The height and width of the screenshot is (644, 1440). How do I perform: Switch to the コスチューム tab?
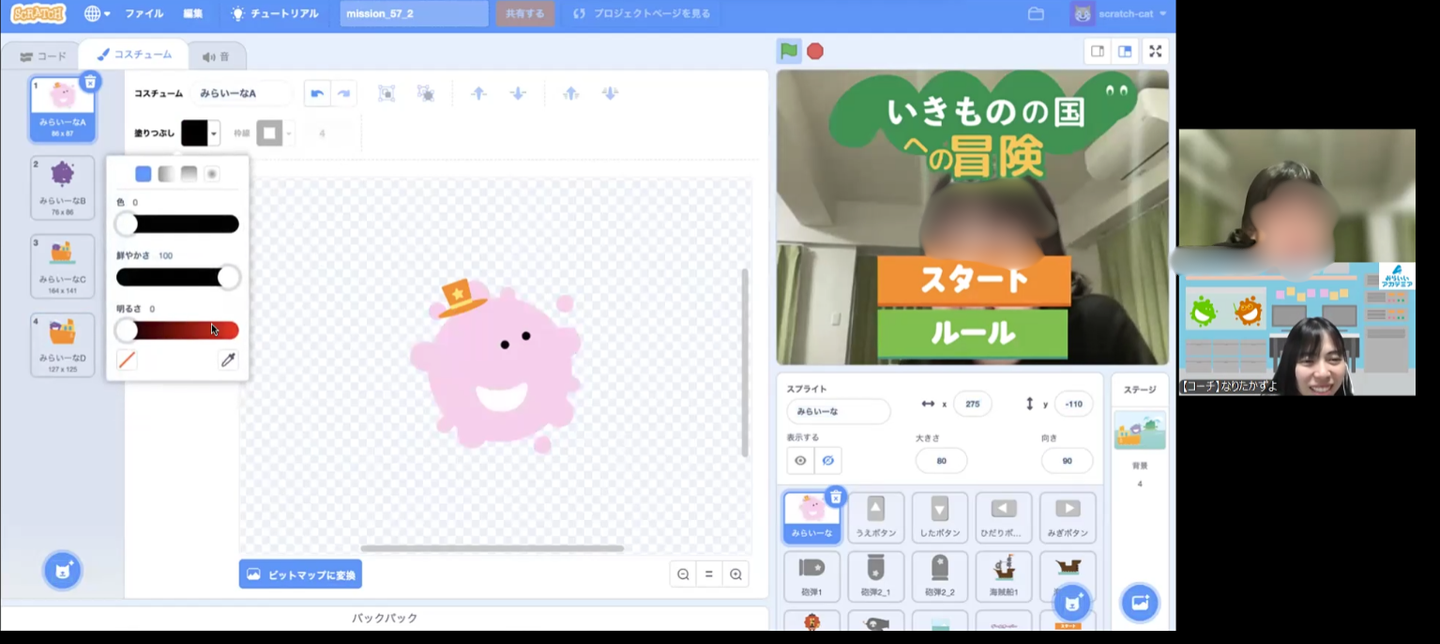135,55
